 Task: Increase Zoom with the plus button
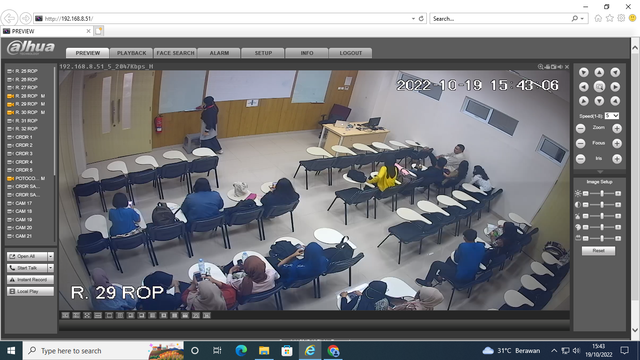tap(617, 129)
